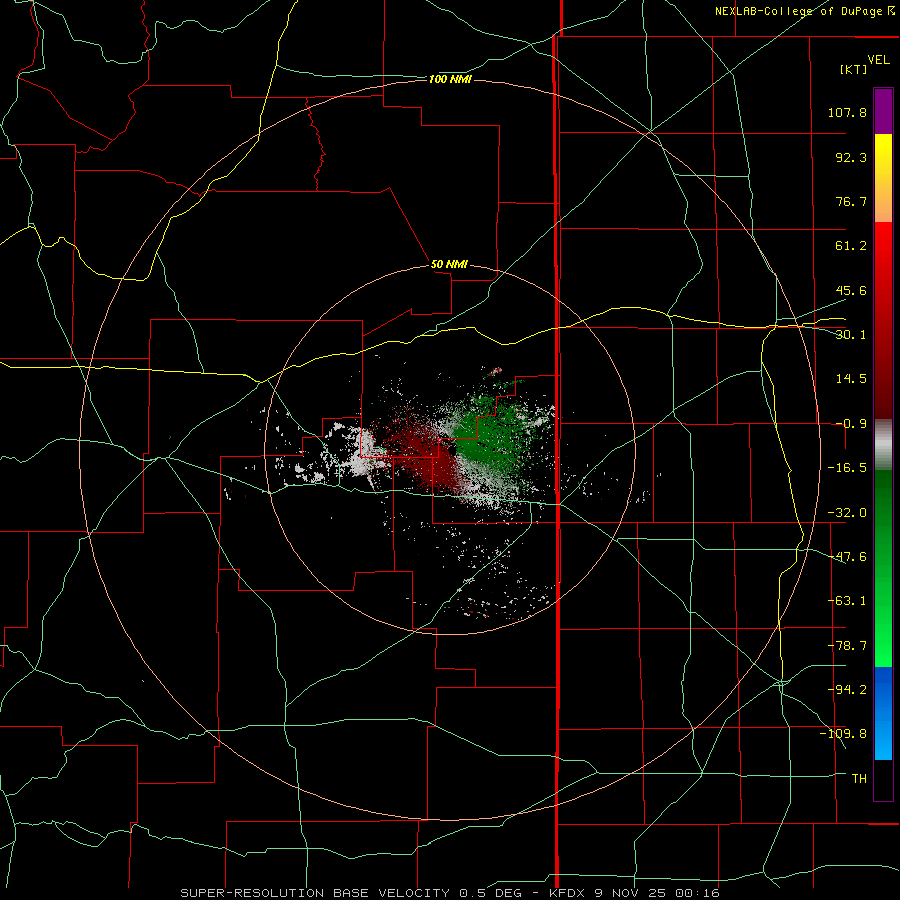
Task: Pick the yellow-orange segment of velocity color bar
Action: point(883,178)
